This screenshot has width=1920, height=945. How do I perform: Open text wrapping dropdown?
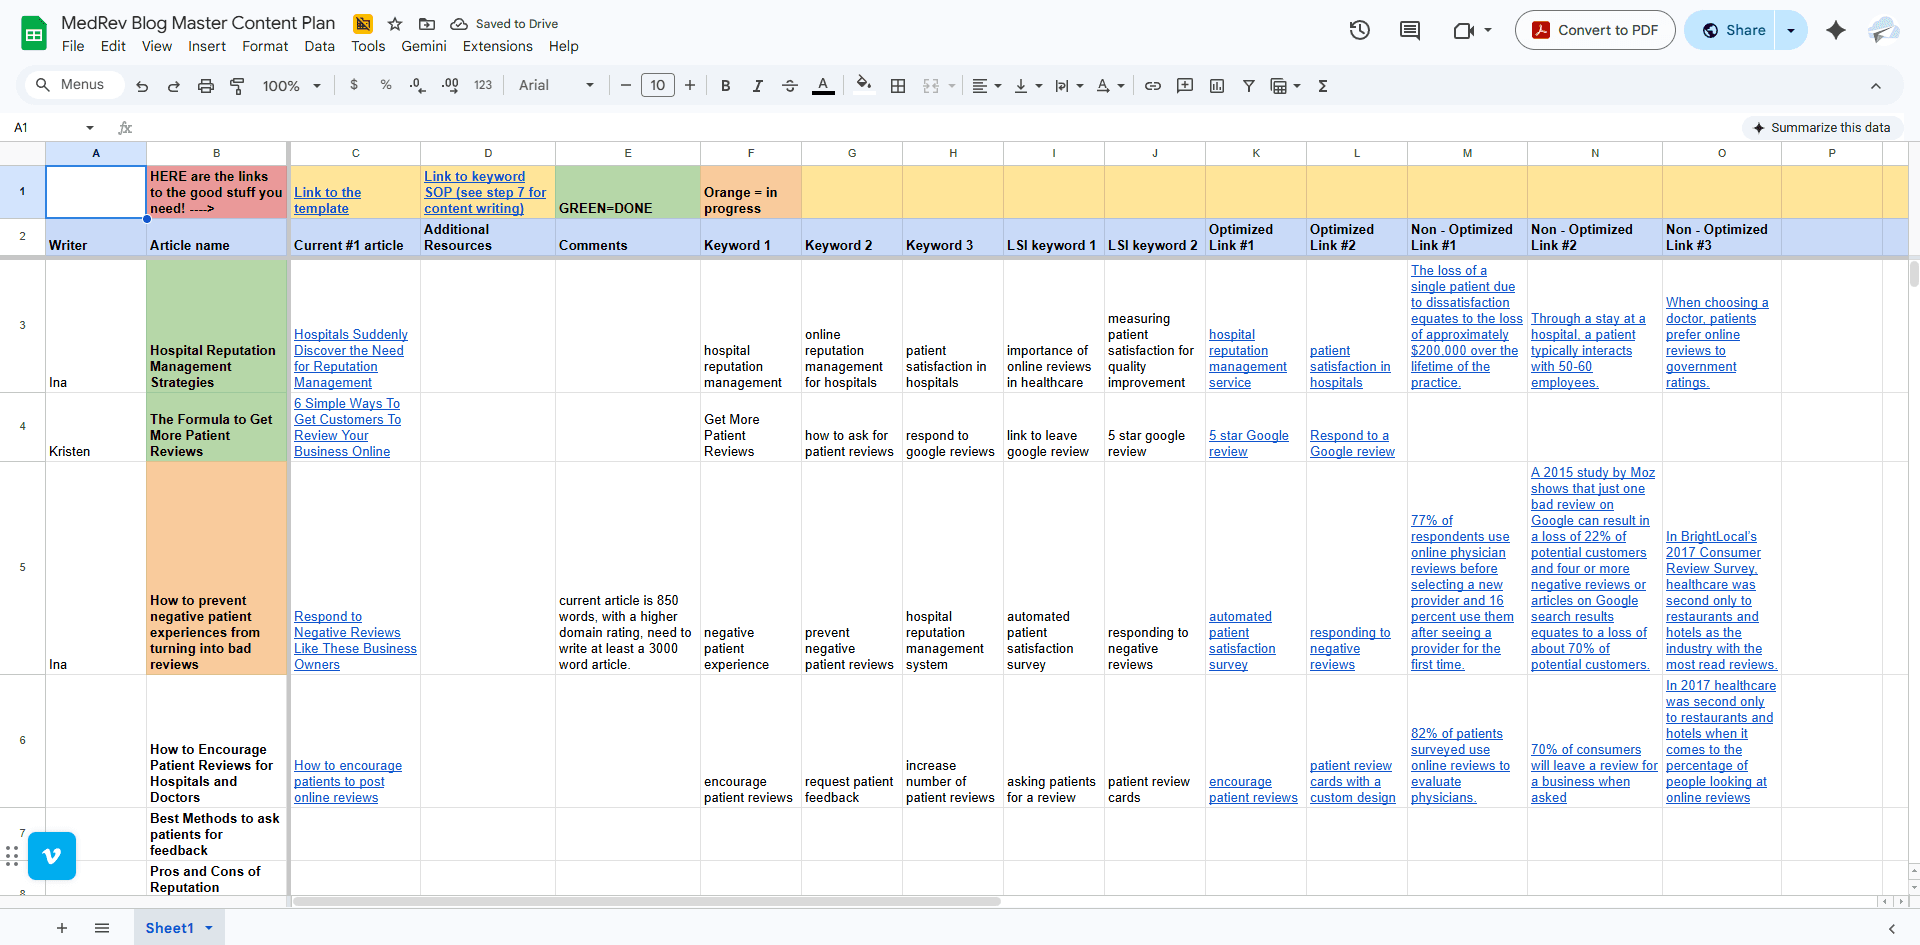[1069, 86]
